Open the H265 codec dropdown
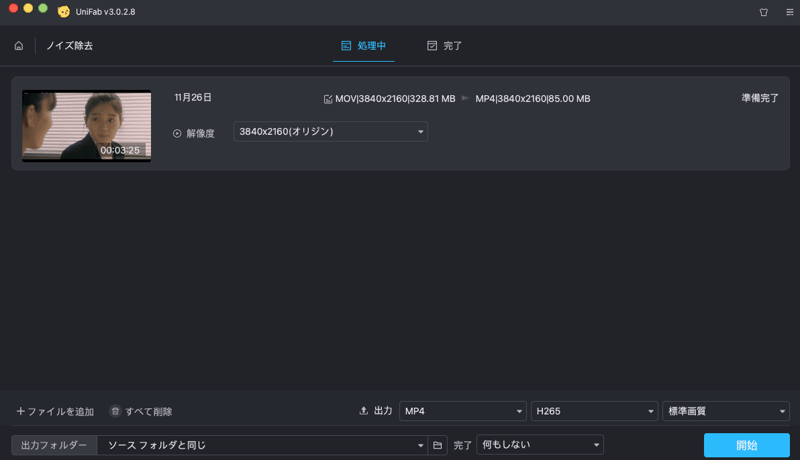Viewport: 800px width, 460px height. (x=594, y=411)
